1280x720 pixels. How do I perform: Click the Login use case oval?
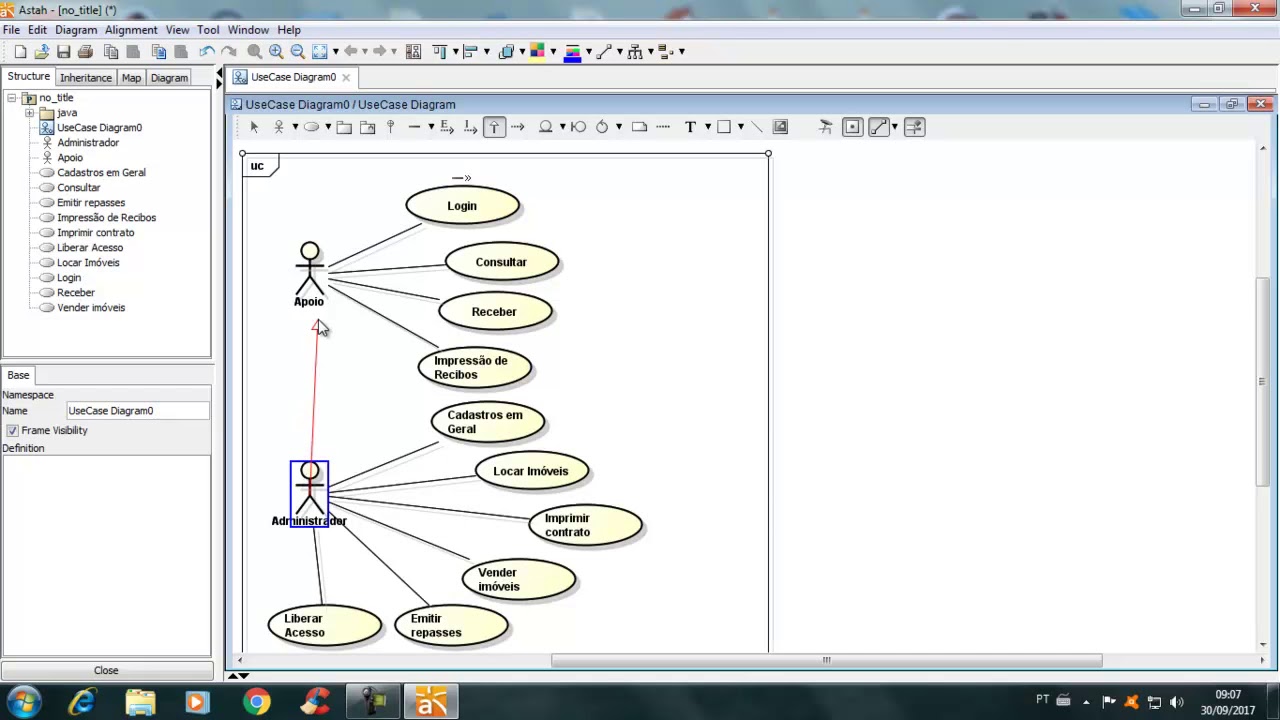pos(462,206)
